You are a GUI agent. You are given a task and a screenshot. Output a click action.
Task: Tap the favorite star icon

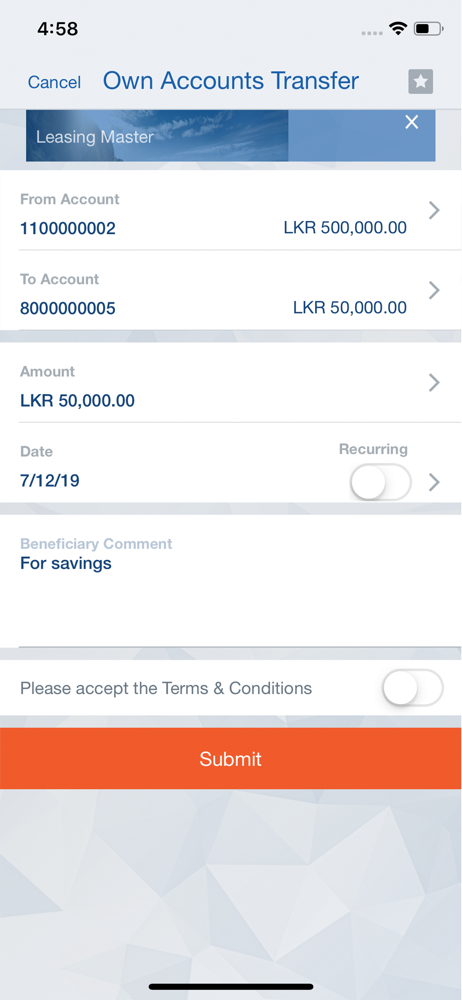(421, 82)
